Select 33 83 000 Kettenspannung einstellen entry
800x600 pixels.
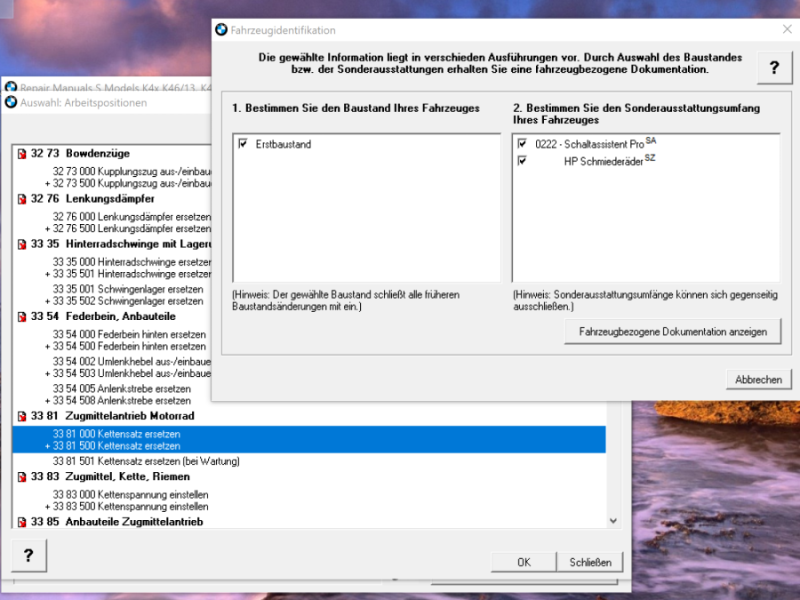pos(130,494)
